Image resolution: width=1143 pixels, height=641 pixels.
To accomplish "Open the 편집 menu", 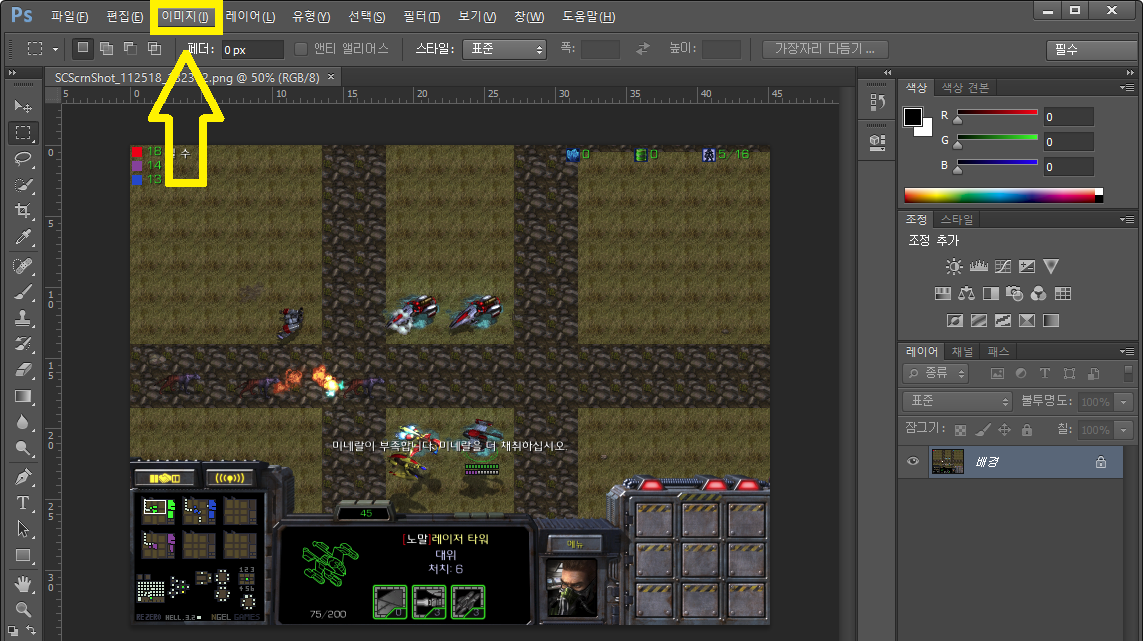I will tap(125, 16).
